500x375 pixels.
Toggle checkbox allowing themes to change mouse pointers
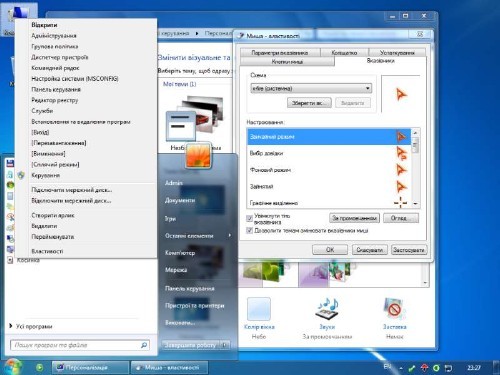249,230
